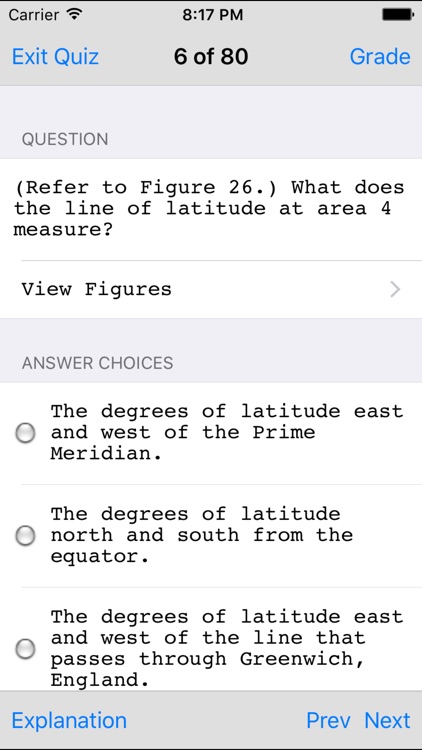
Task: Tap Grade to score the quiz
Action: click(380, 56)
